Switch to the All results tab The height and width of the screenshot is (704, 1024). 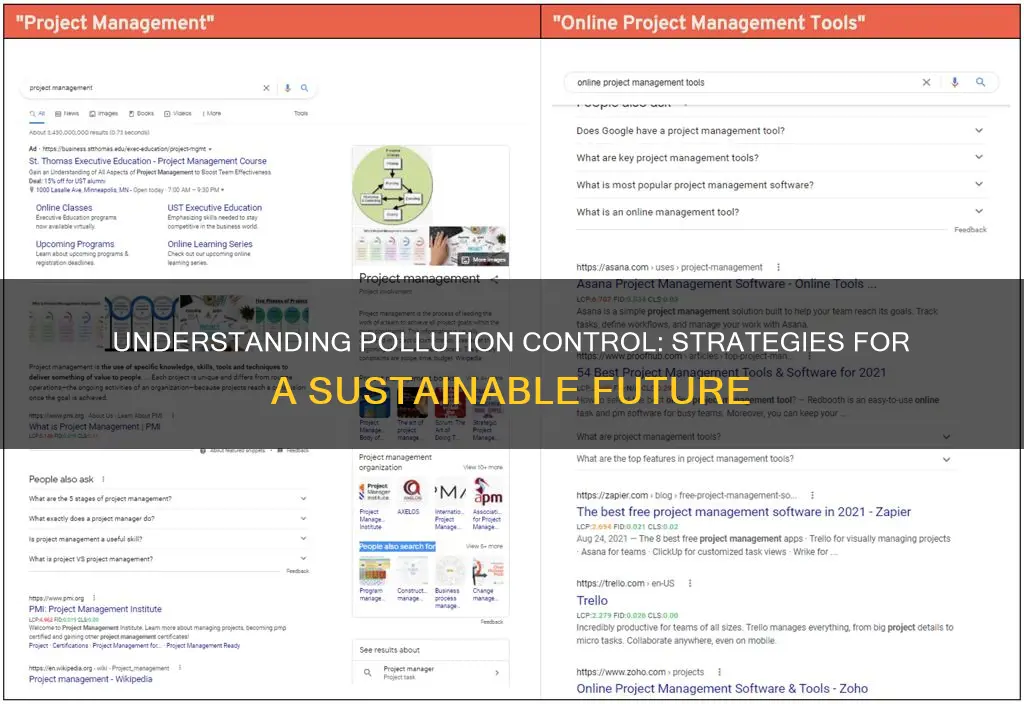37,114
